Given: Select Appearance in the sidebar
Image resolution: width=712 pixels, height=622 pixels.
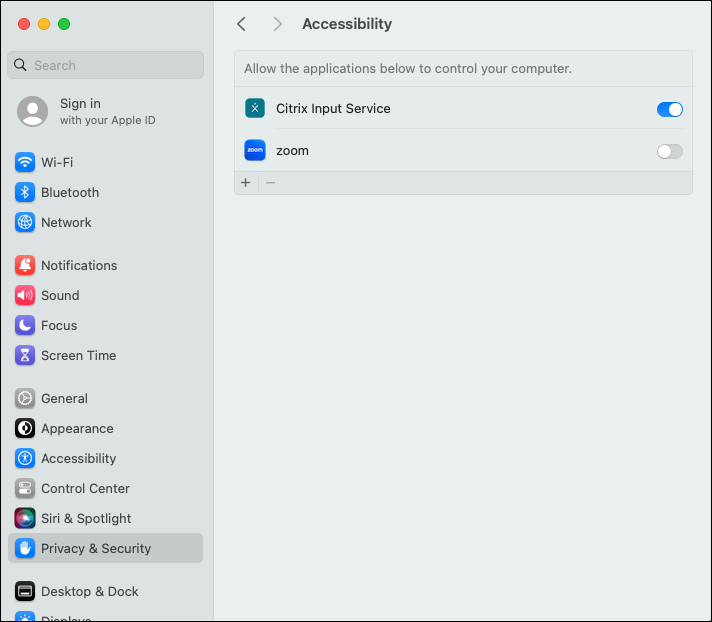Looking at the screenshot, I should coord(76,428).
